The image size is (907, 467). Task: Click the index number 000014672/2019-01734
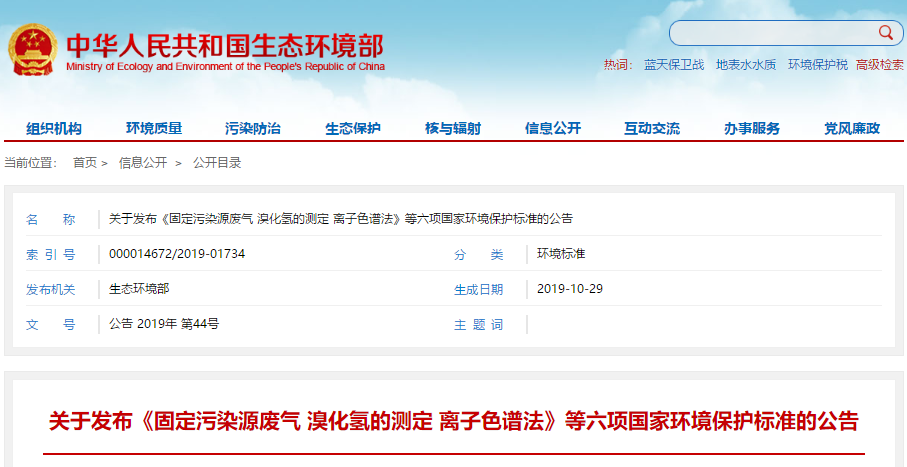[177, 253]
